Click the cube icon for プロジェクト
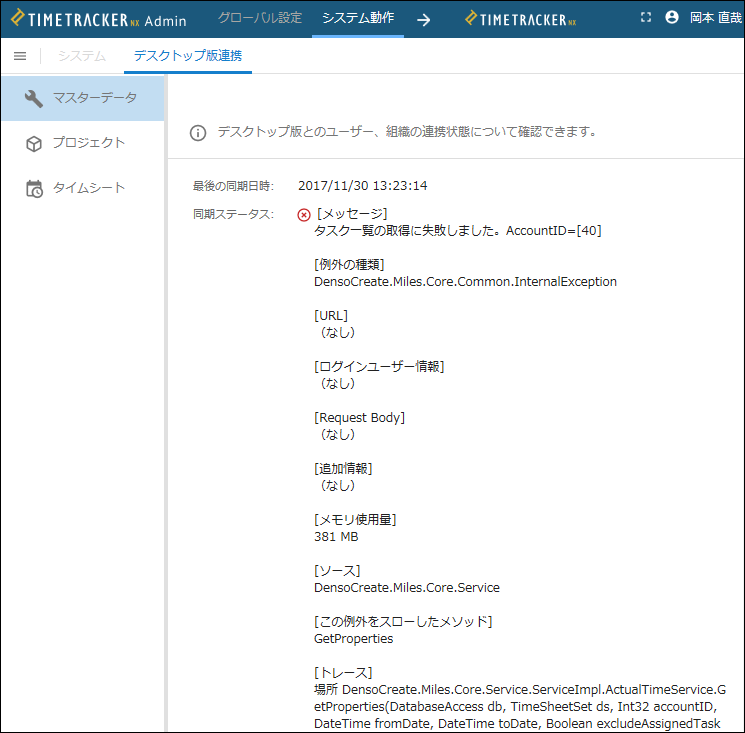The width and height of the screenshot is (745, 733). 33,143
